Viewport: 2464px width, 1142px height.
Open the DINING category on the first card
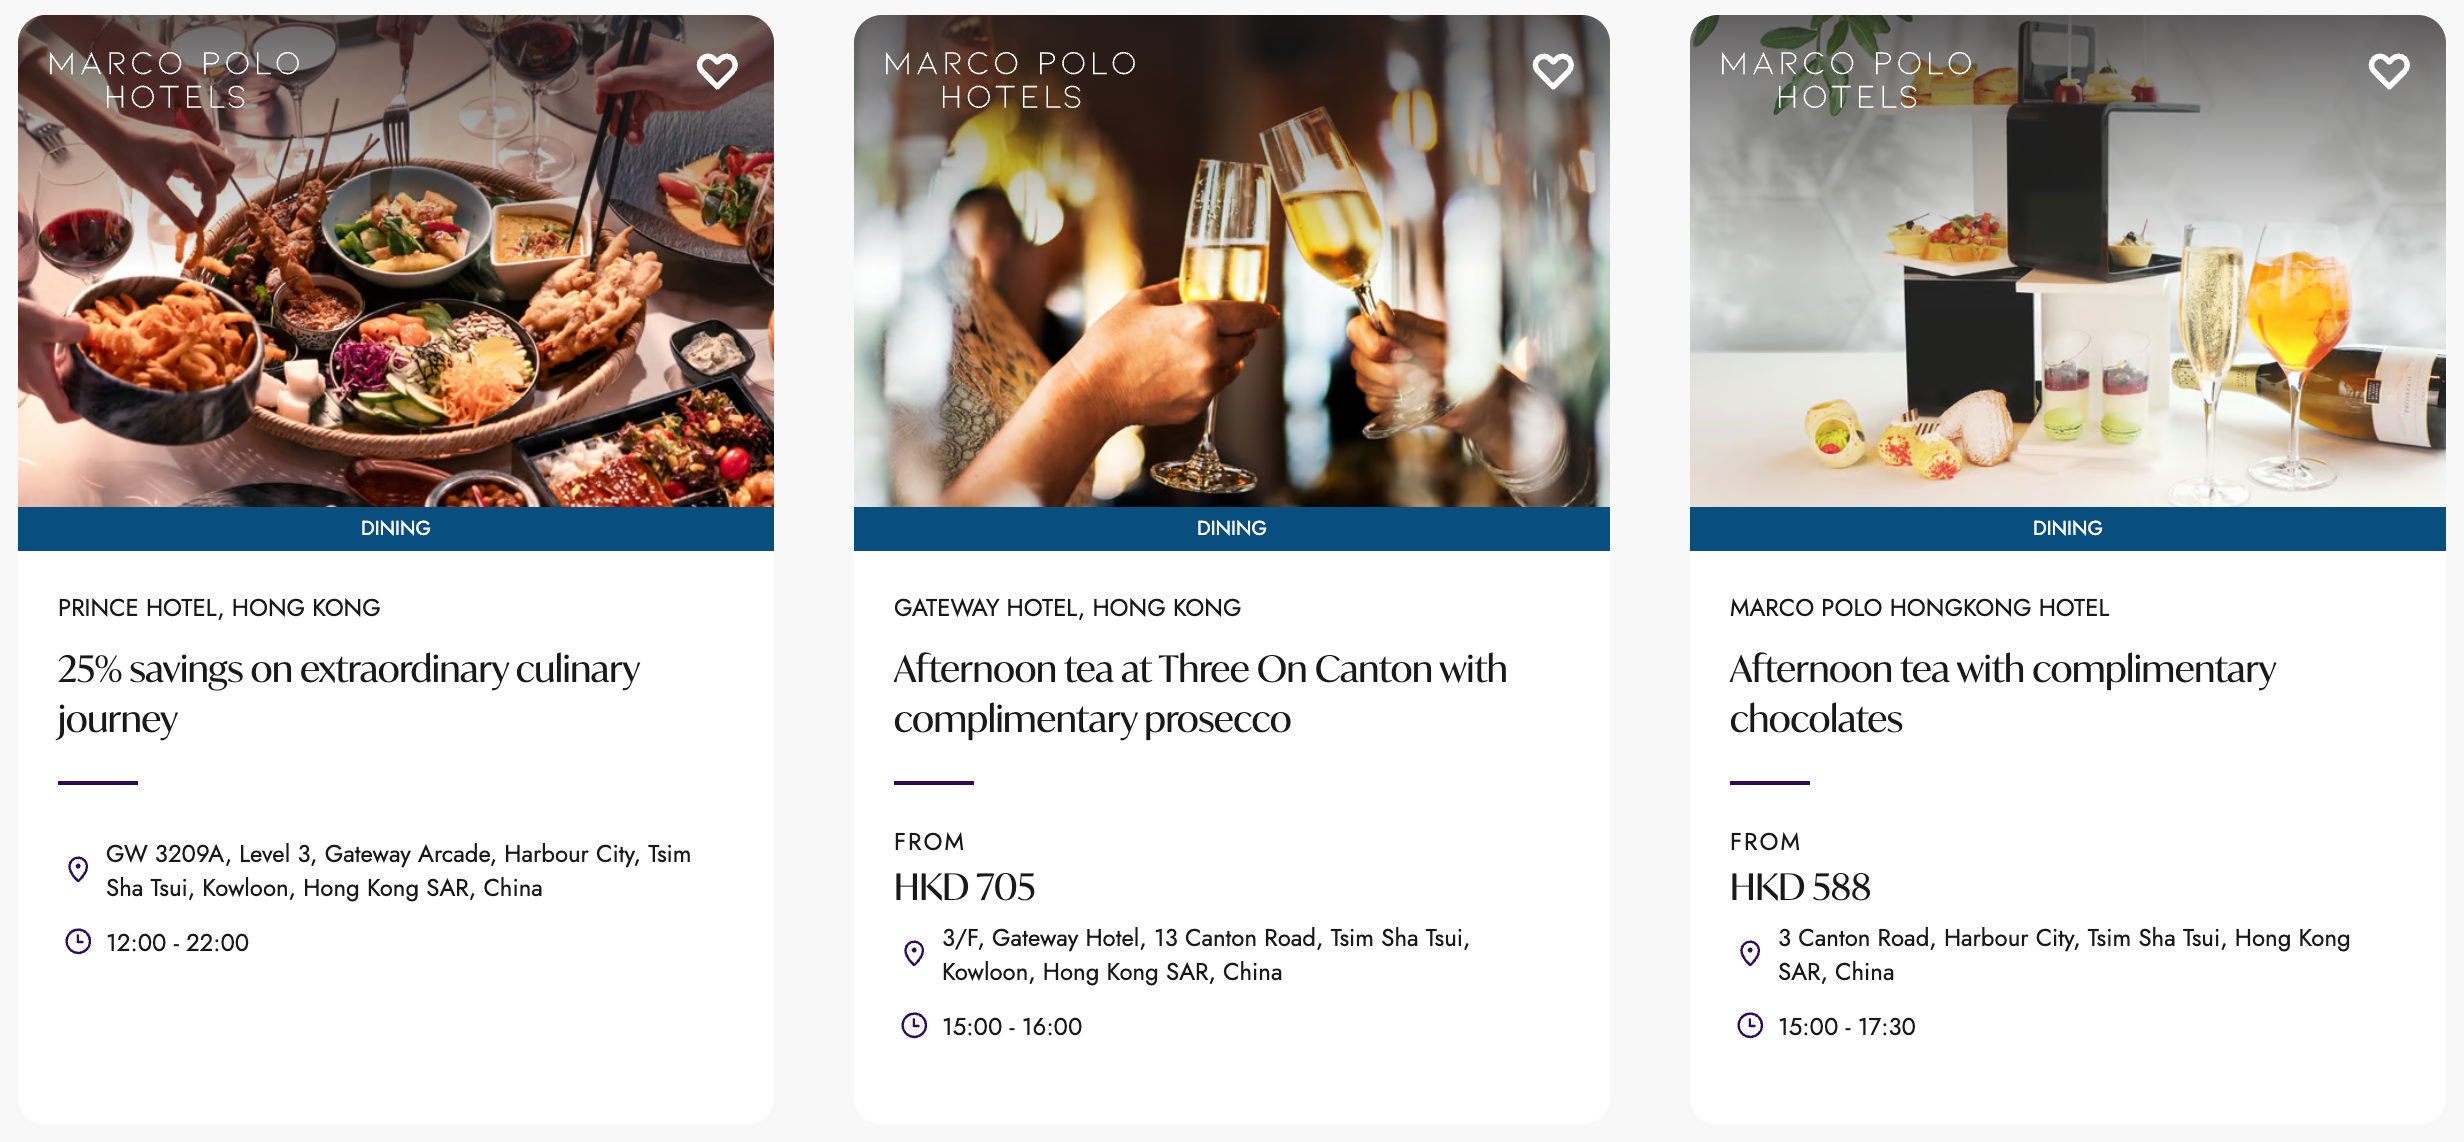[395, 528]
